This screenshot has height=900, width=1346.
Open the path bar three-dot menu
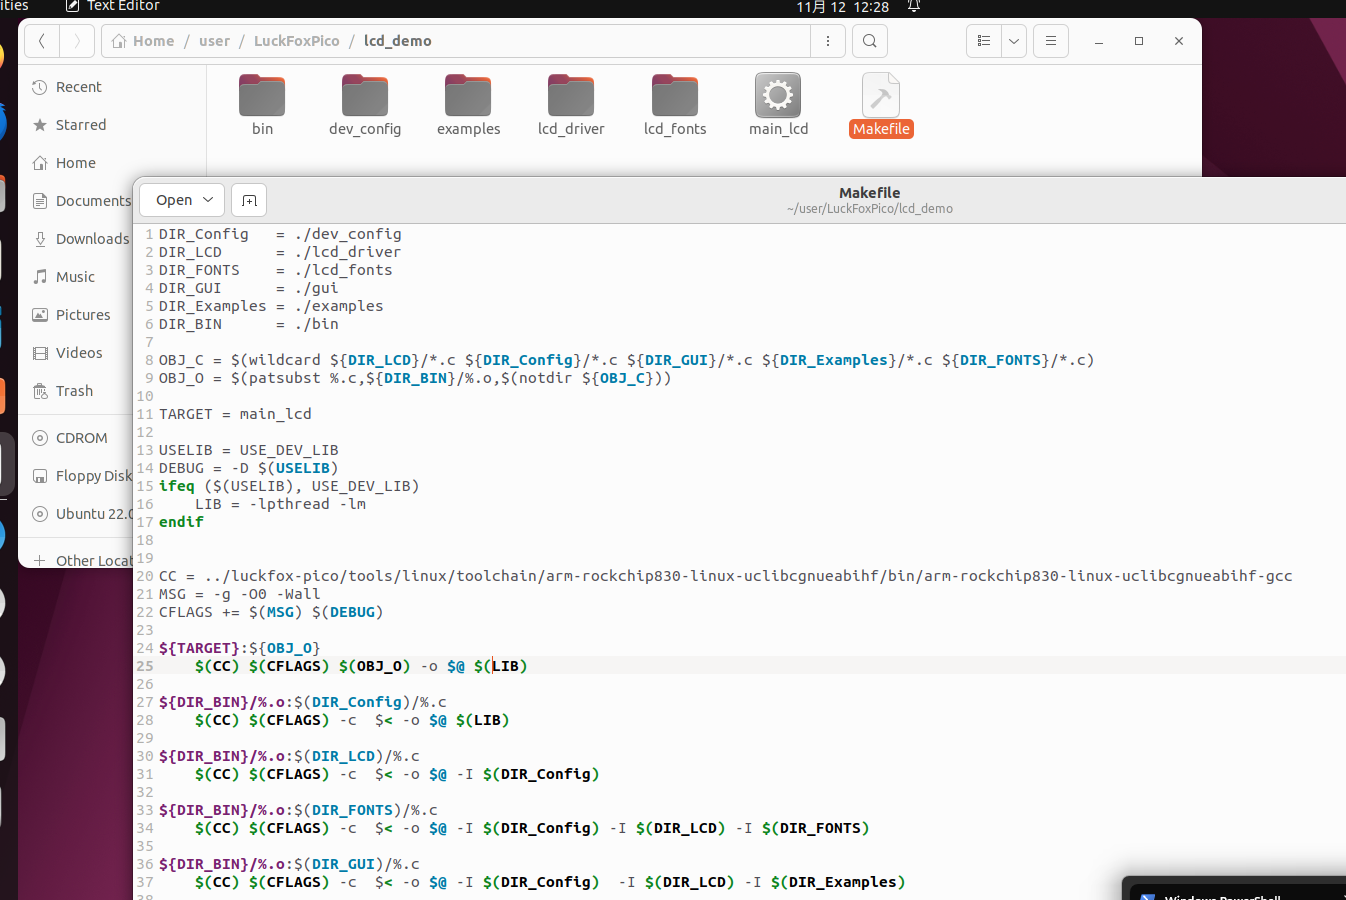[x=828, y=41]
